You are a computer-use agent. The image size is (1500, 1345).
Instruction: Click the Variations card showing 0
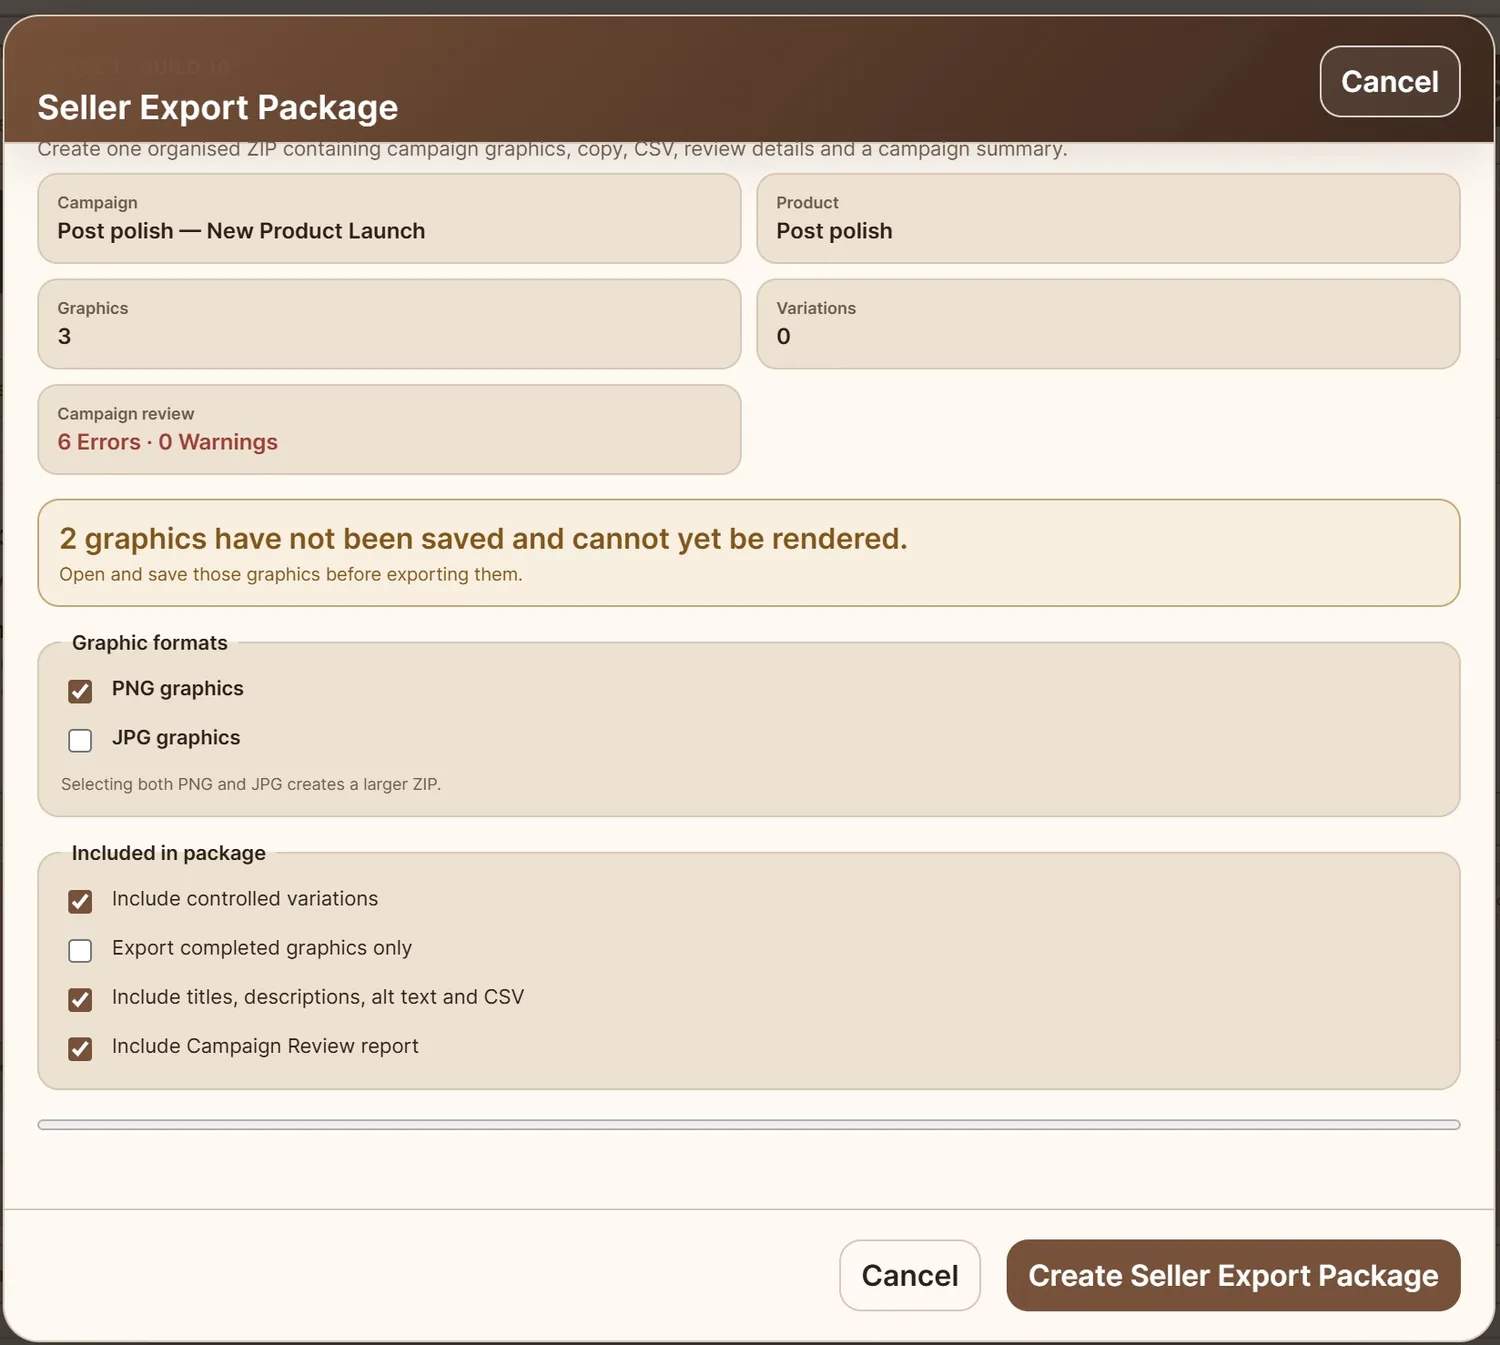1108,324
